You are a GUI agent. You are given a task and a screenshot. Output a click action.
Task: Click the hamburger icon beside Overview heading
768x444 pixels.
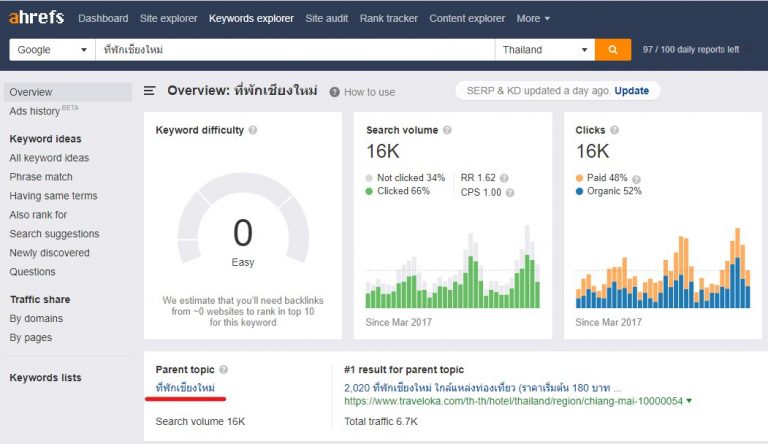(150, 91)
